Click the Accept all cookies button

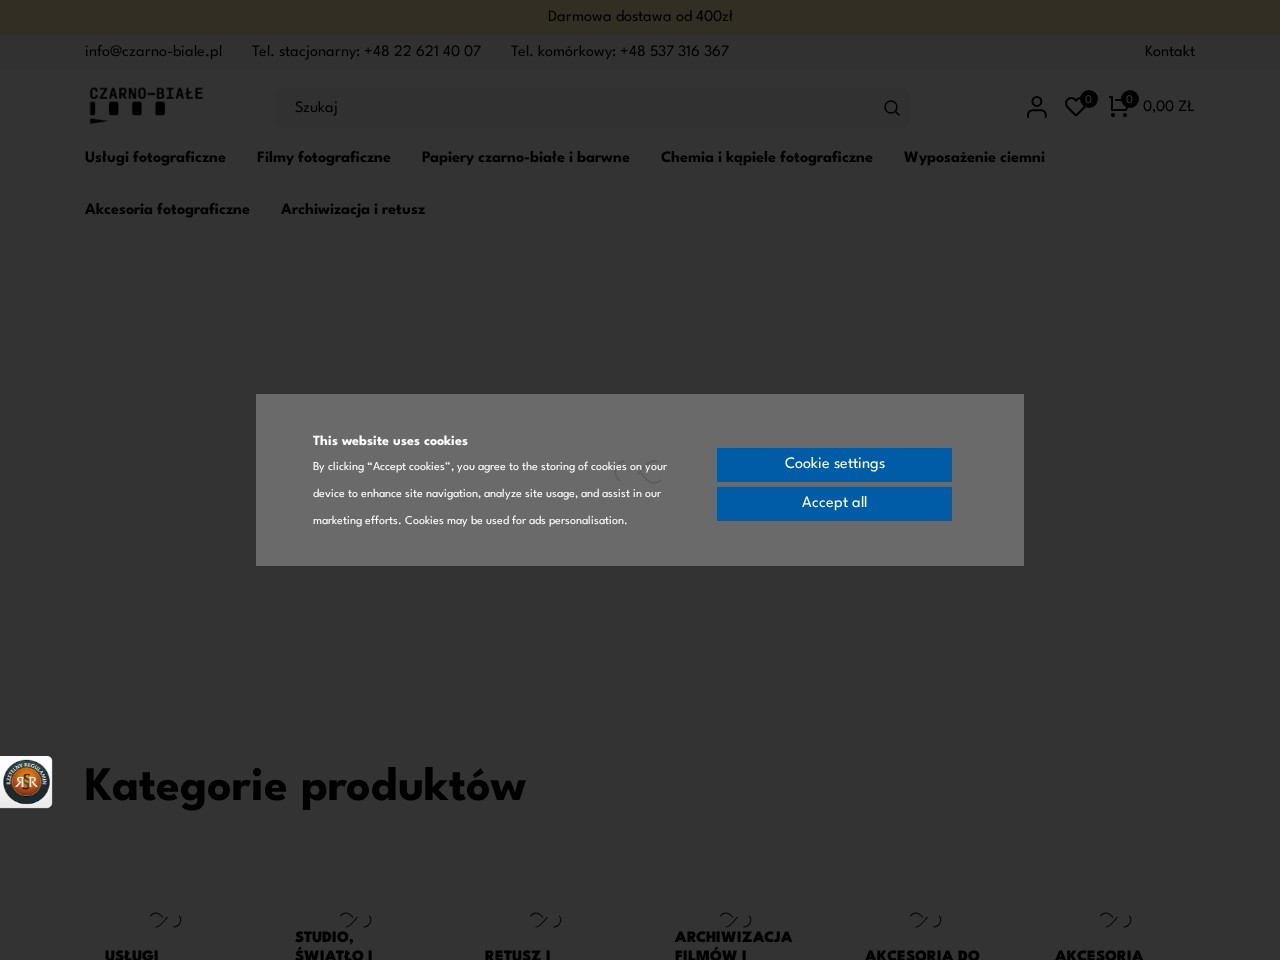tap(834, 503)
